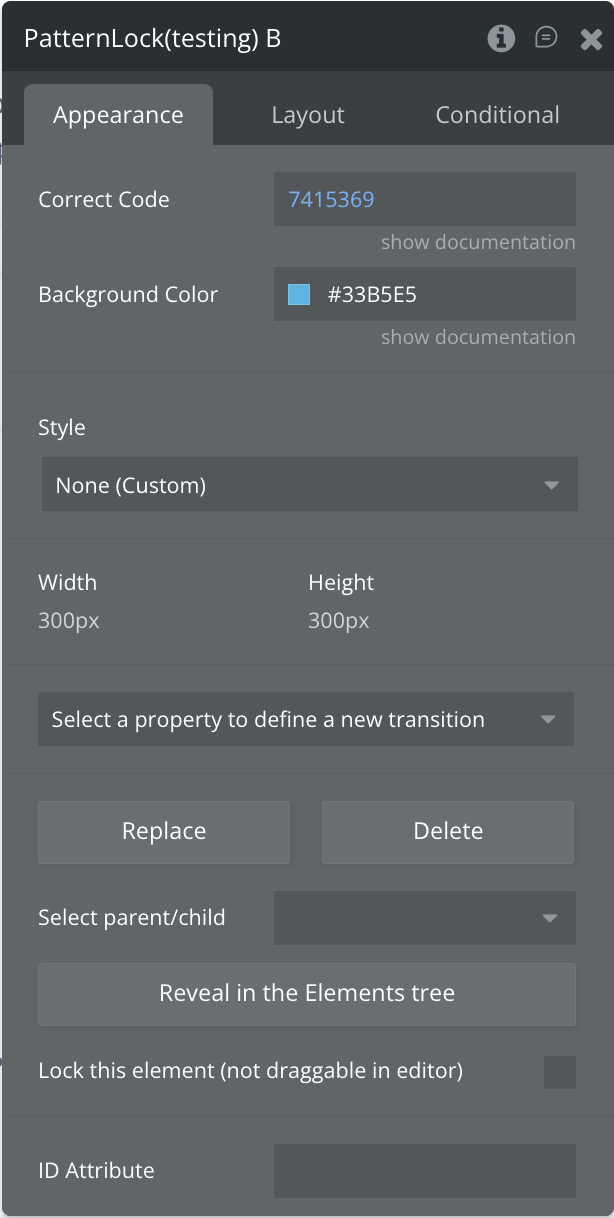Show documentation for Correct Code

tap(478, 242)
